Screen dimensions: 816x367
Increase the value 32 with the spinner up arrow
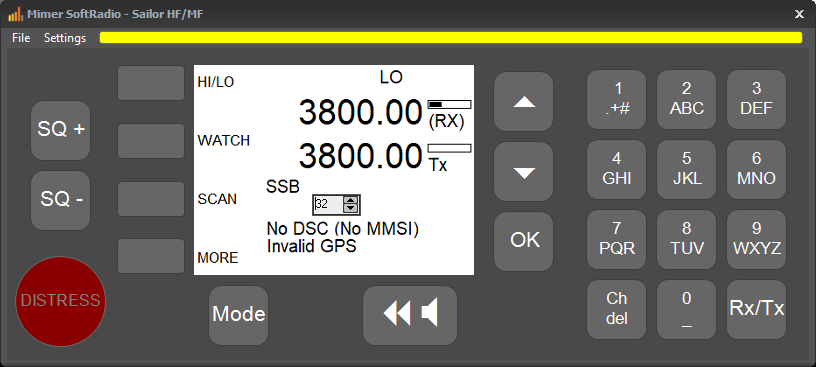tap(351, 200)
